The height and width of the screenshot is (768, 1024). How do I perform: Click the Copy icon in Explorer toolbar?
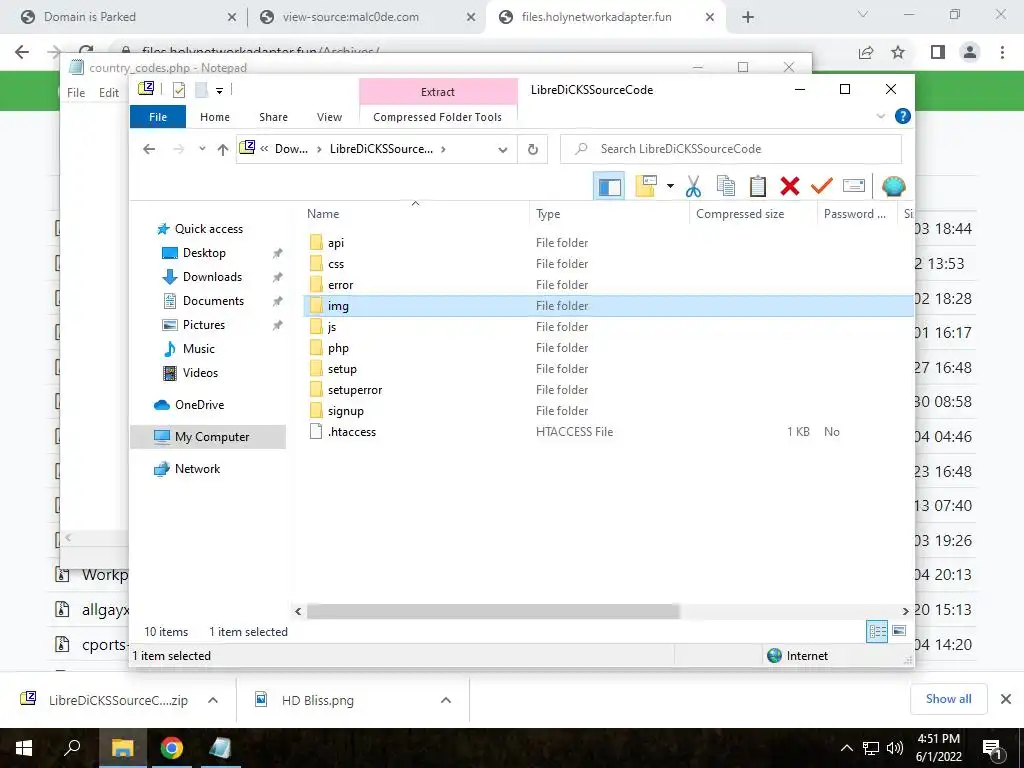[726, 186]
